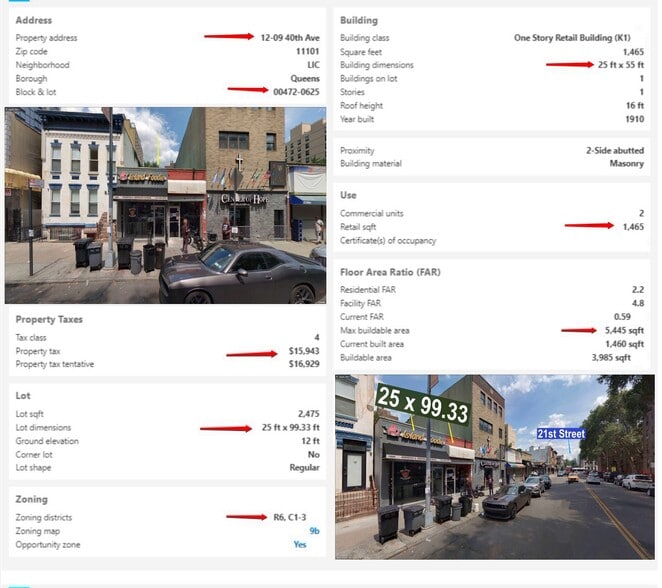Follow the Opportunity zone Yes link
The width and height of the screenshot is (662, 588).
(x=300, y=545)
